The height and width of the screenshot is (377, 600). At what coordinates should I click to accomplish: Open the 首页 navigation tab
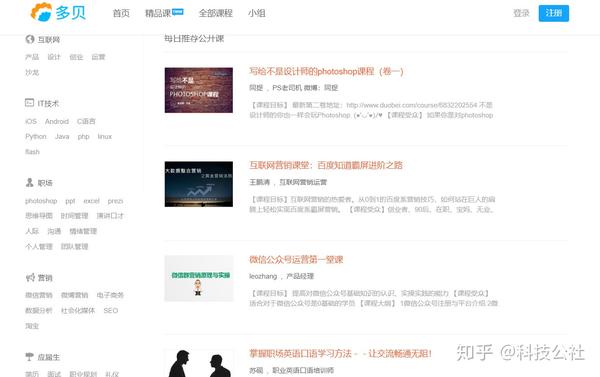click(121, 13)
